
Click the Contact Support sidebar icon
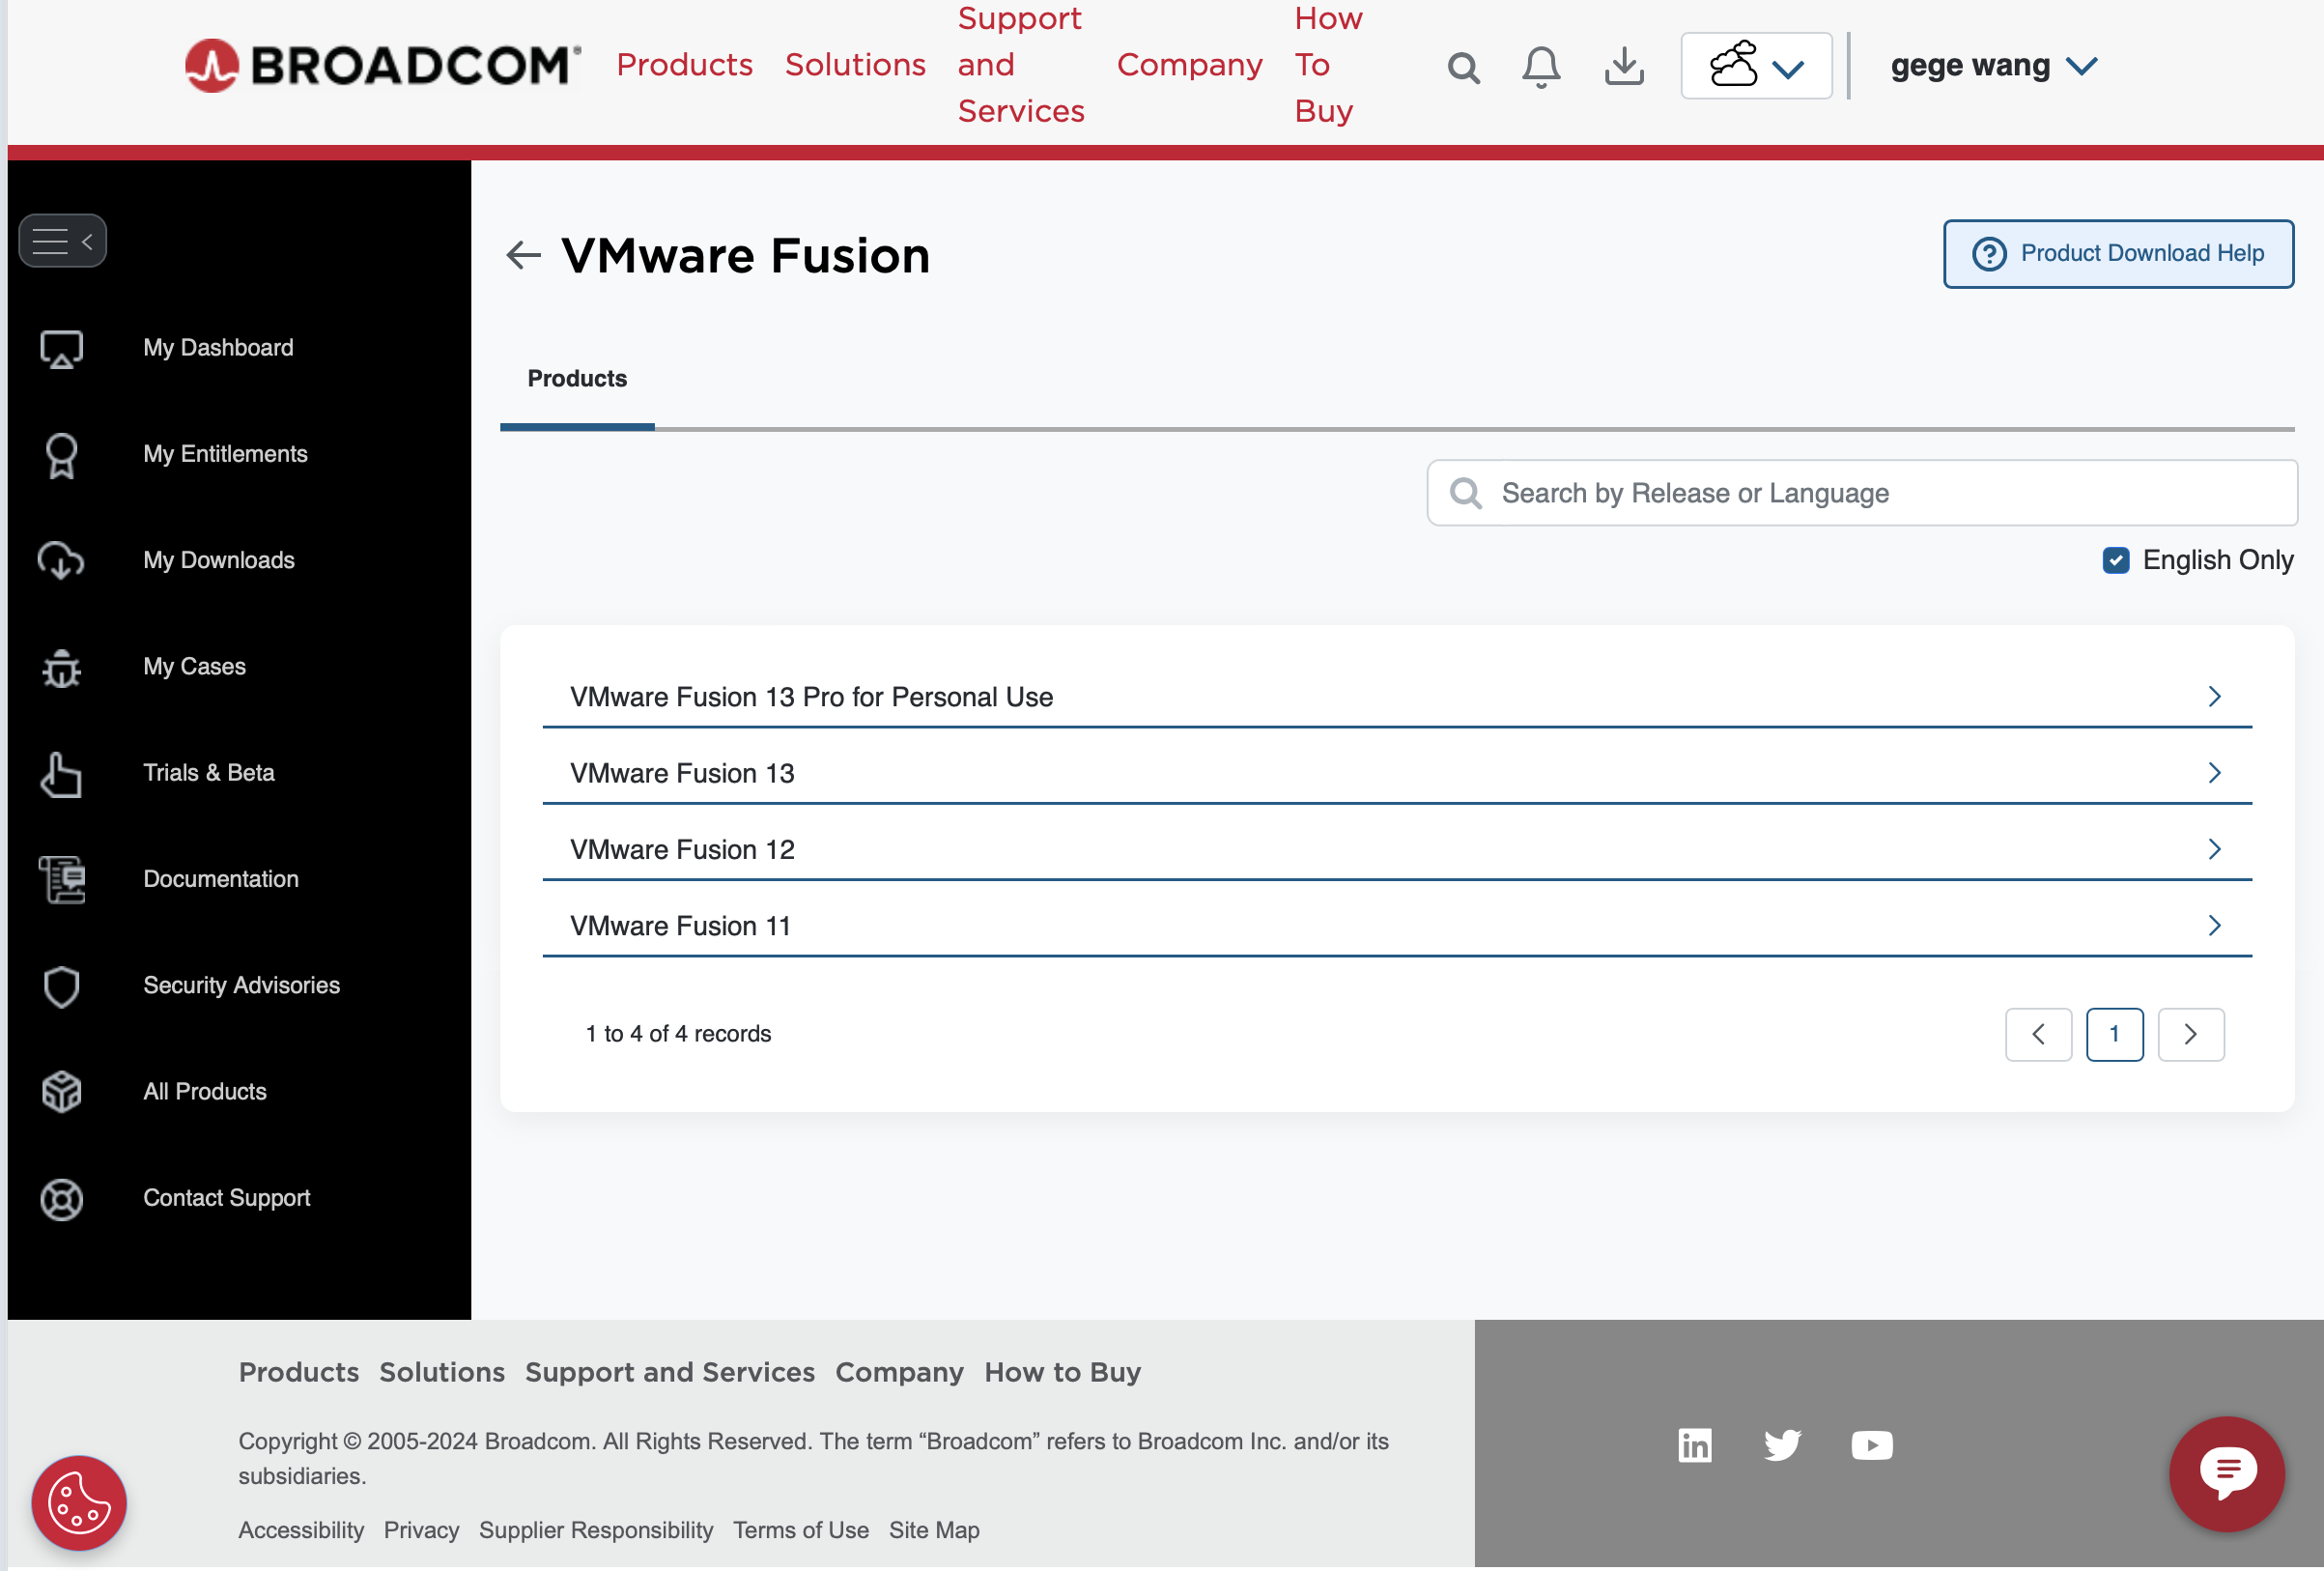[x=62, y=1199]
